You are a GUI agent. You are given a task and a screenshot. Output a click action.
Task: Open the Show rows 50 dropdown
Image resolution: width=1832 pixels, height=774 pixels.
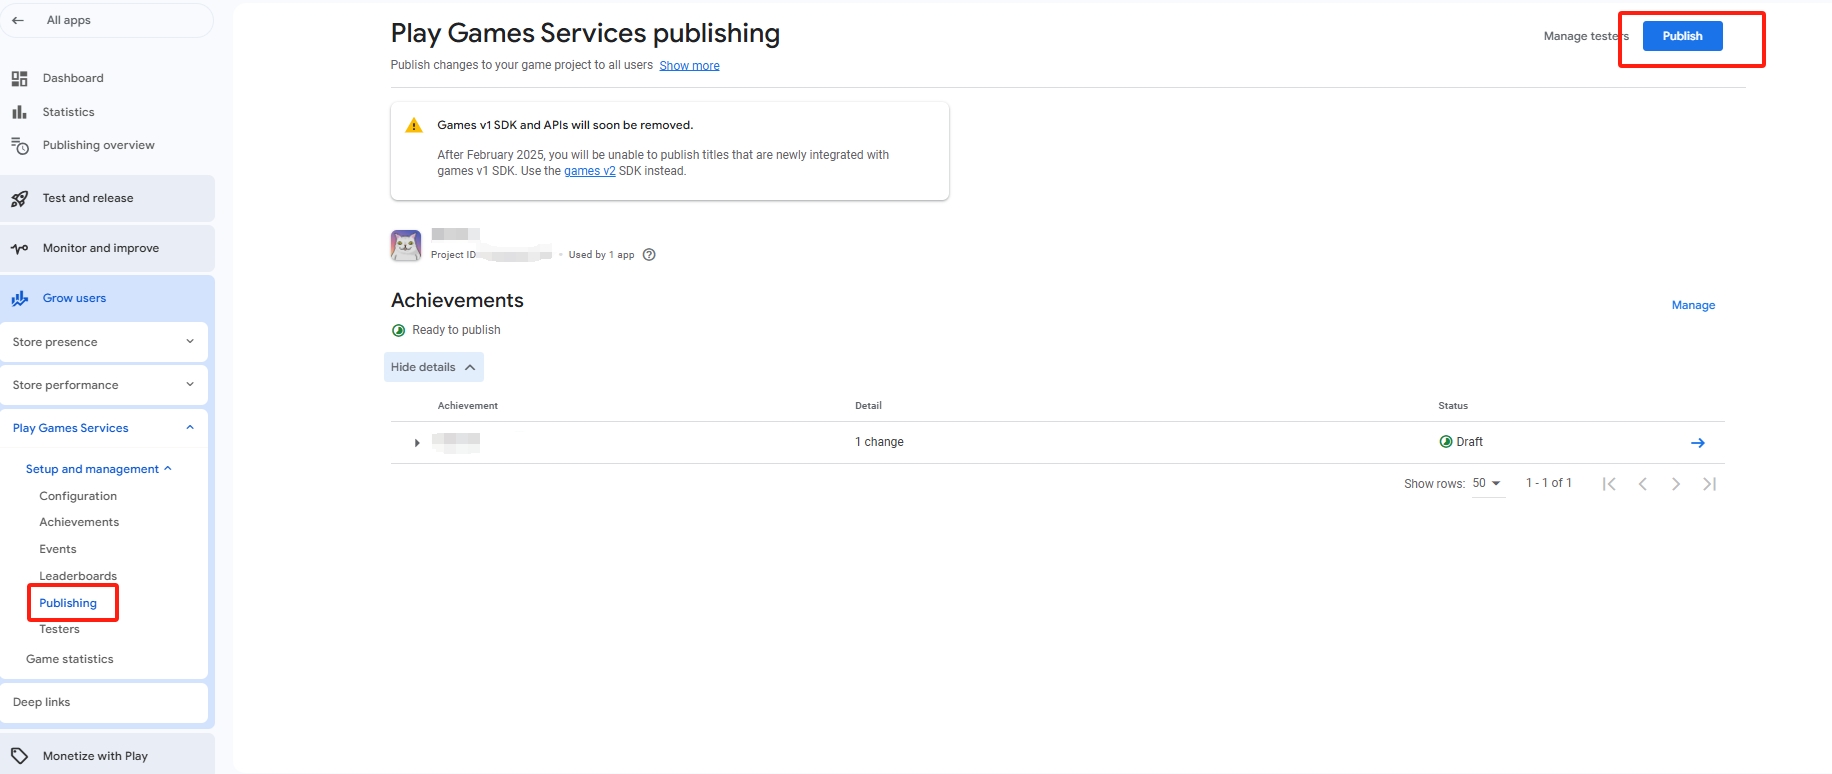pos(1487,483)
